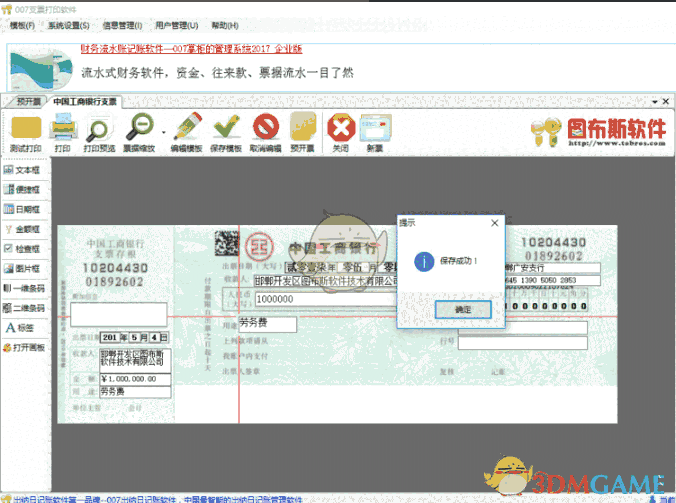
Task: Close the document tab panel X
Action: tap(666, 102)
